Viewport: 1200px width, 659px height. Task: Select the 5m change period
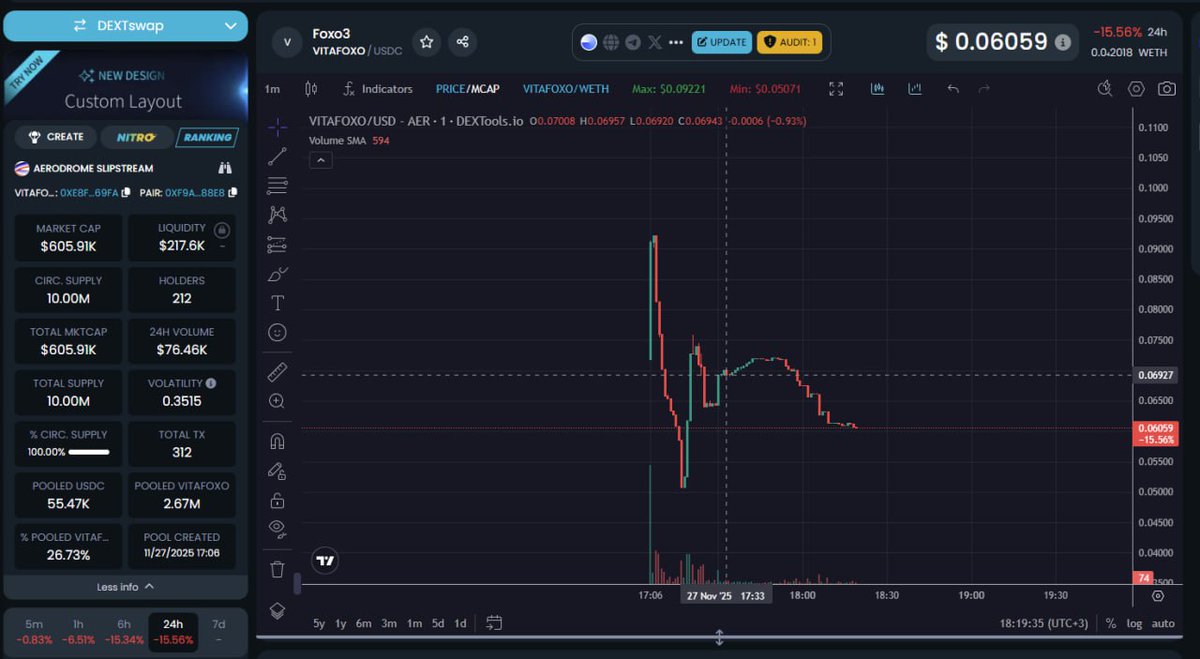(34, 632)
